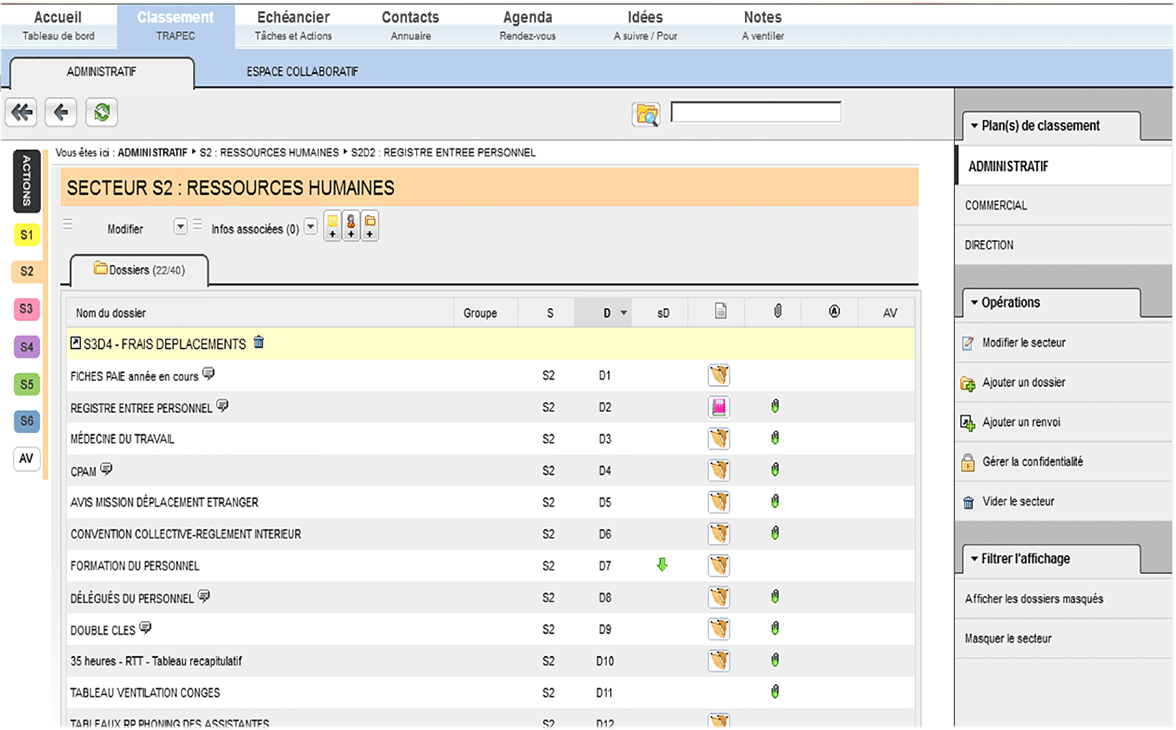This screenshot has width=1176, height=730.
Task: Open folder icon of FICHES PAIE row
Action: click(718, 375)
